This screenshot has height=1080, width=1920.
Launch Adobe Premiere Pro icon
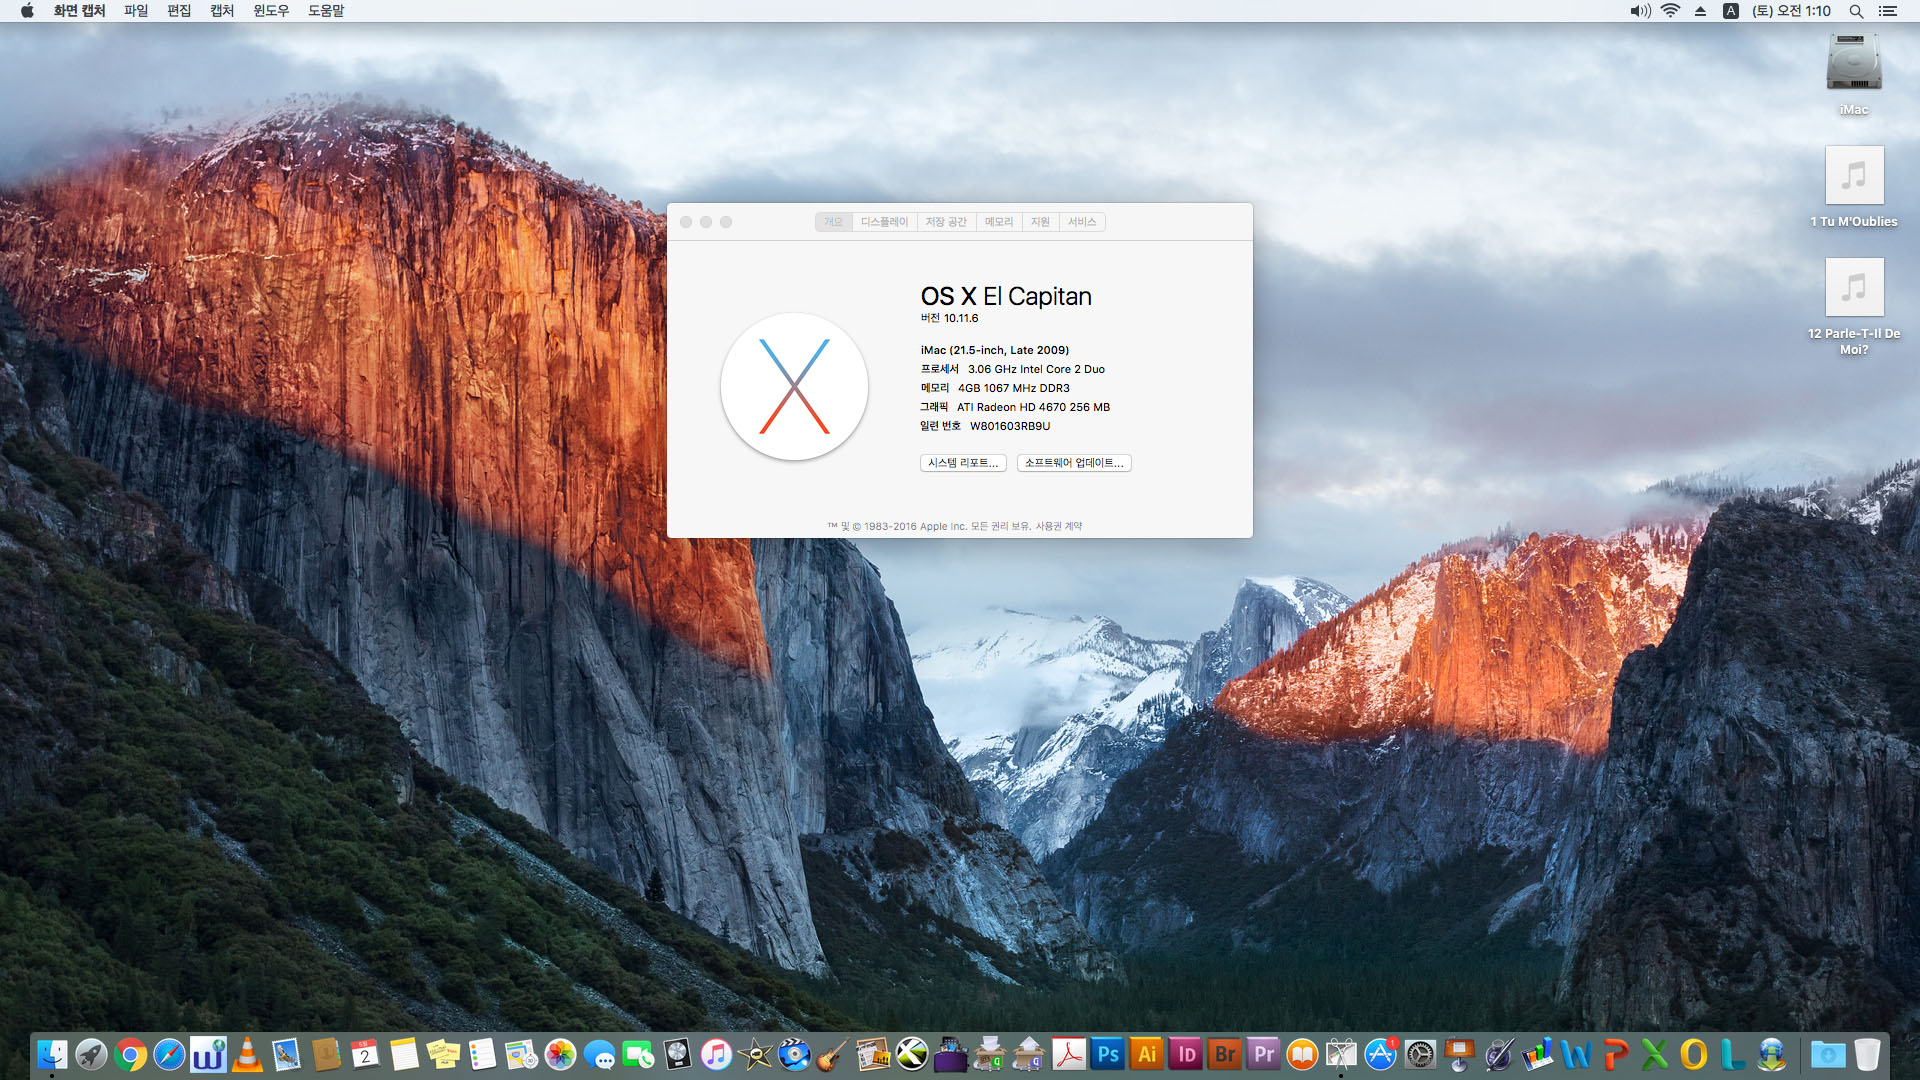pos(1264,1054)
